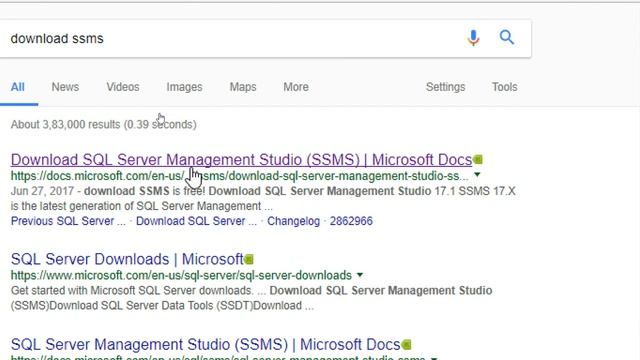Click snippet starting Get started with Microsoft SQL

[251, 298]
